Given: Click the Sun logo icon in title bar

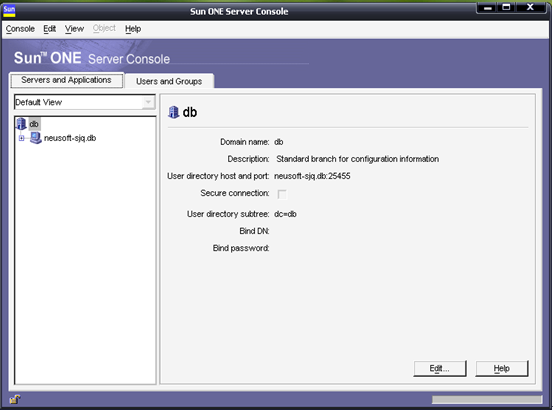Looking at the screenshot, I should 9,11.
